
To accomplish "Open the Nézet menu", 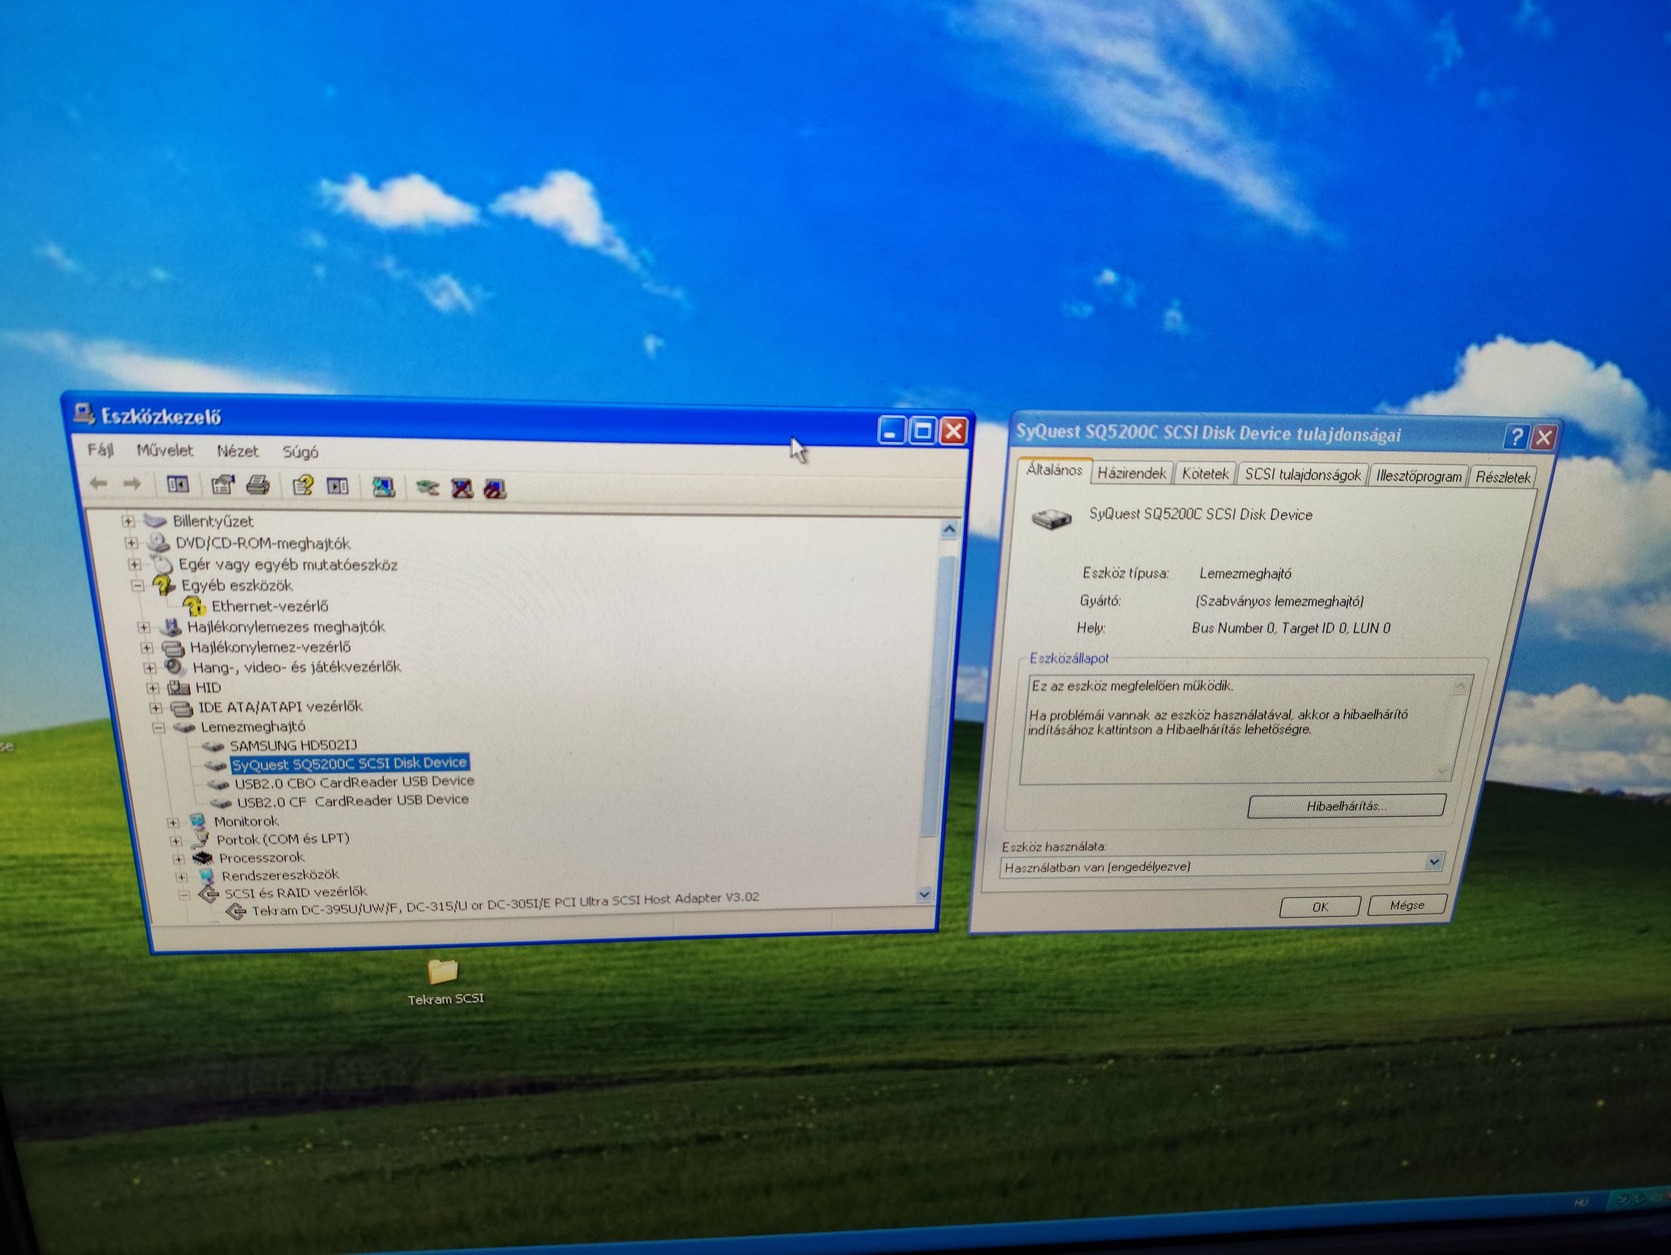I will tap(237, 451).
